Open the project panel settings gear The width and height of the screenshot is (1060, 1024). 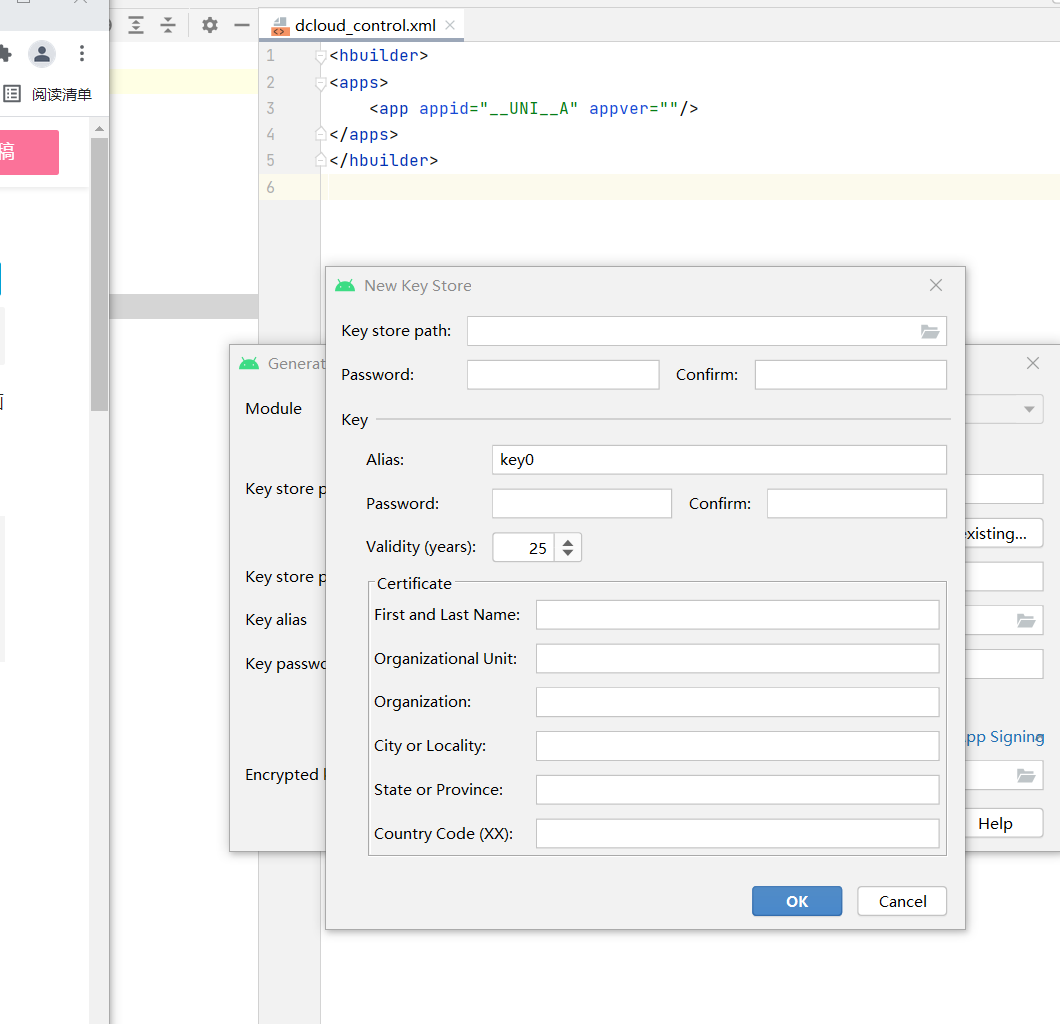(x=210, y=26)
